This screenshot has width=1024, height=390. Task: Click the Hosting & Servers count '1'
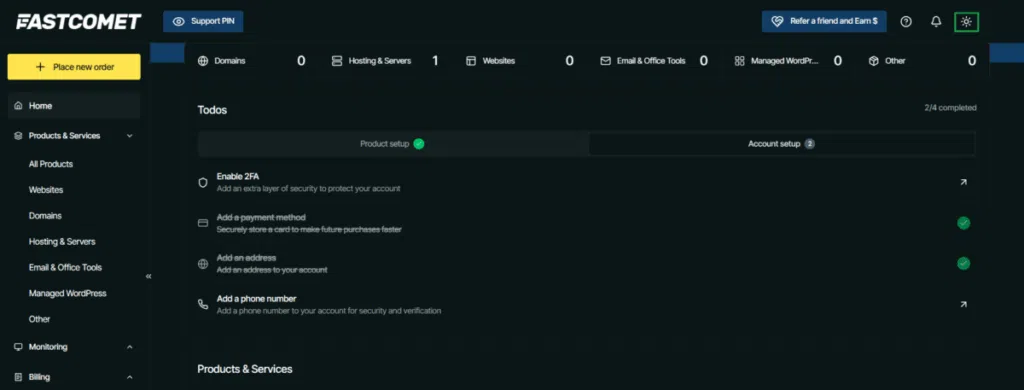[x=435, y=61]
